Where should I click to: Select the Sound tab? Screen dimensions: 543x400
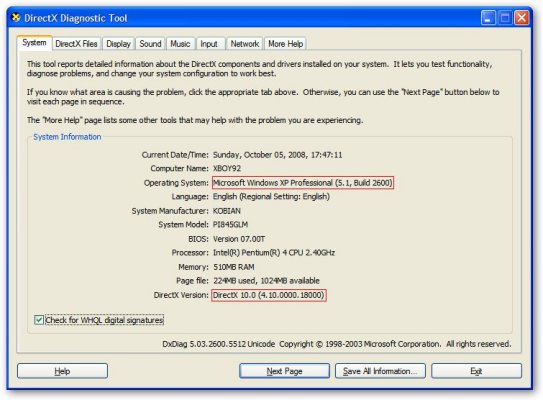[150, 44]
